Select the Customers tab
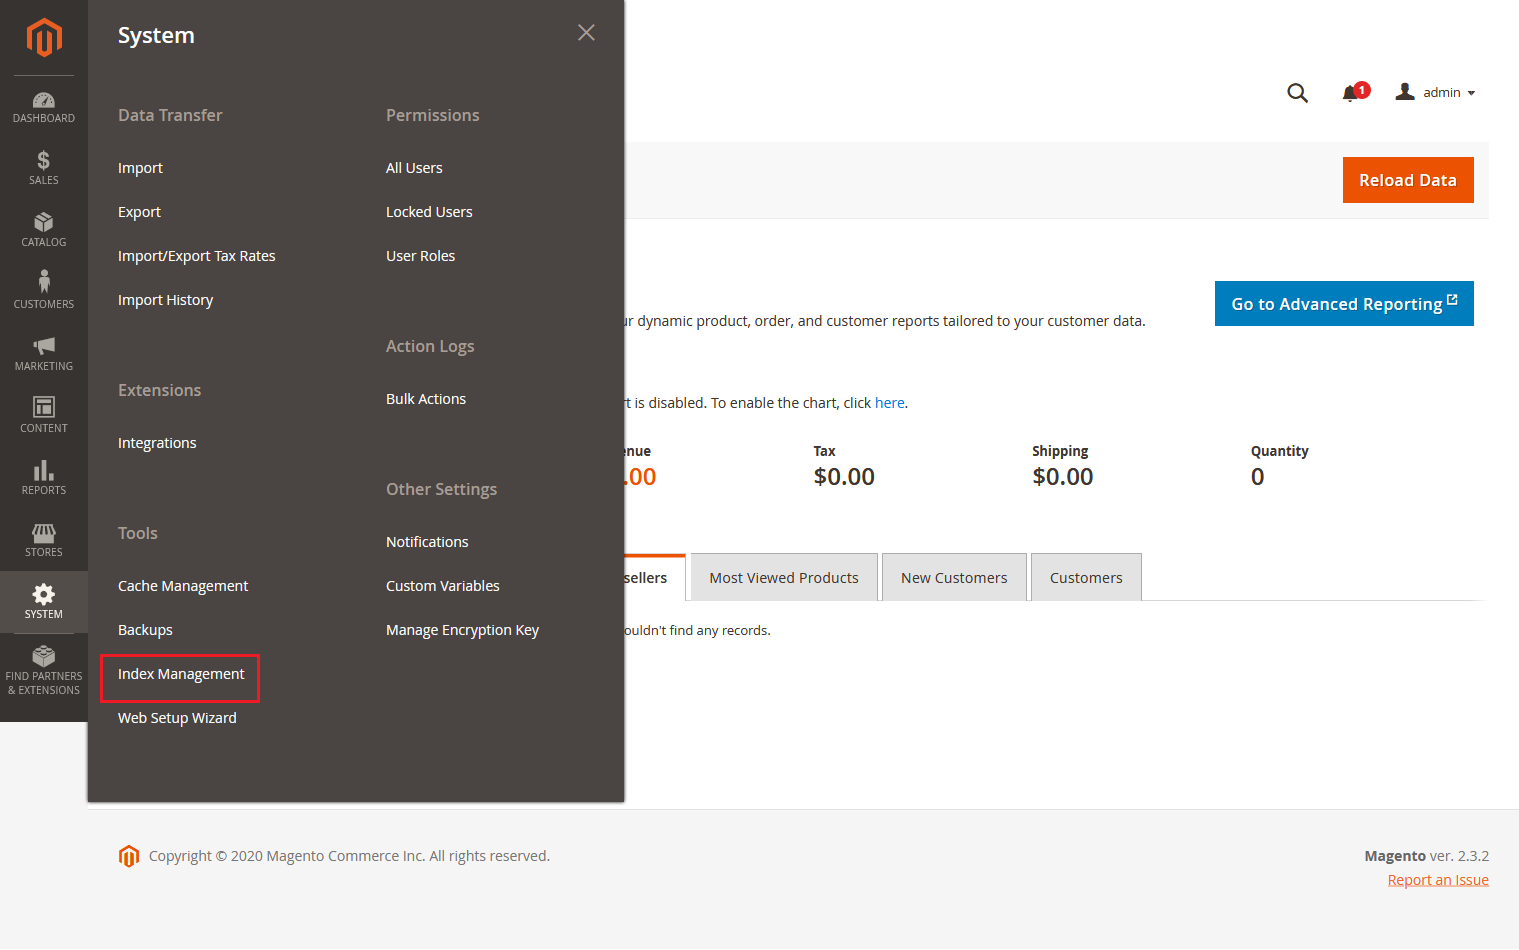Screen dimensions: 1519x950 pos(1085,577)
